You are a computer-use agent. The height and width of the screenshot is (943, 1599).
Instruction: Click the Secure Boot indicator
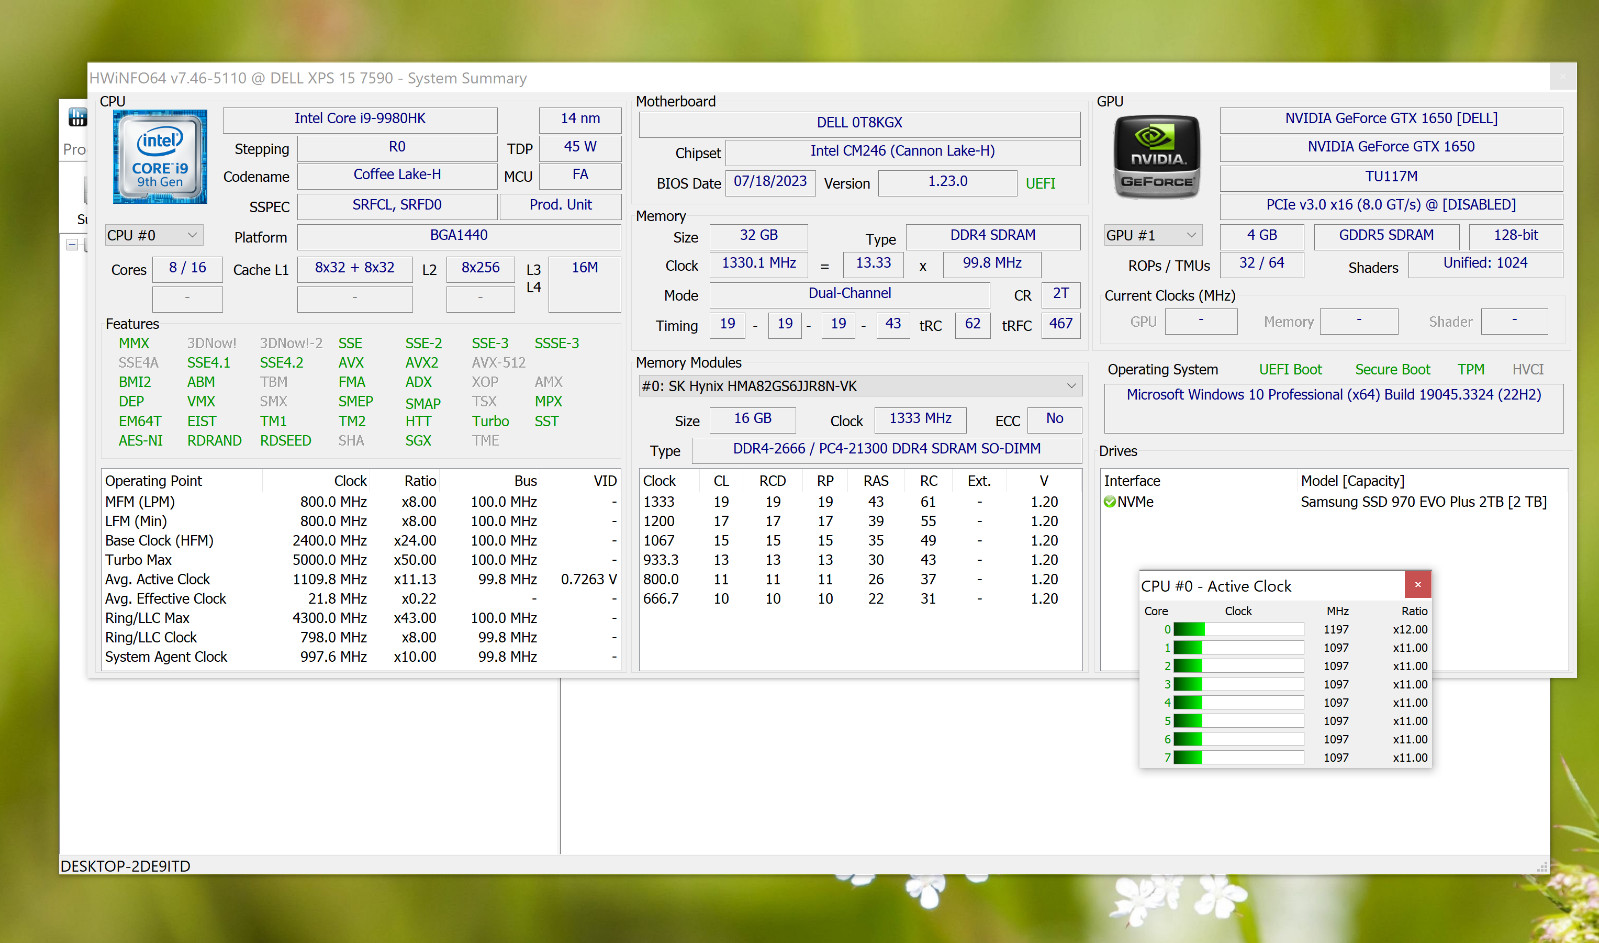[x=1392, y=369]
